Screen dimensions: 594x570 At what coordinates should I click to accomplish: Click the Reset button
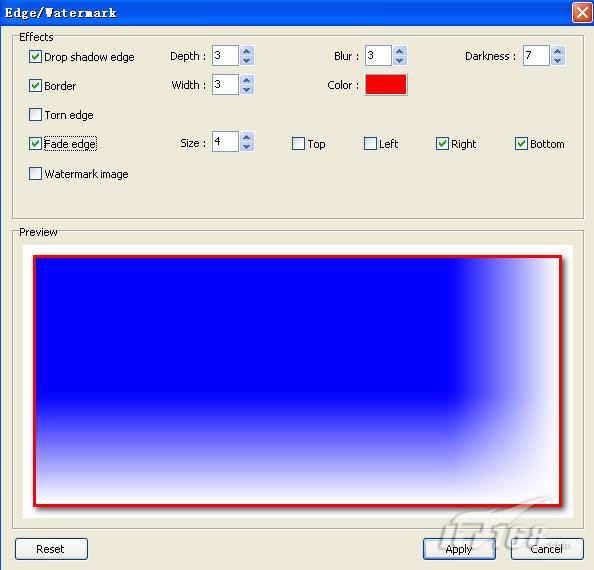tap(52, 549)
